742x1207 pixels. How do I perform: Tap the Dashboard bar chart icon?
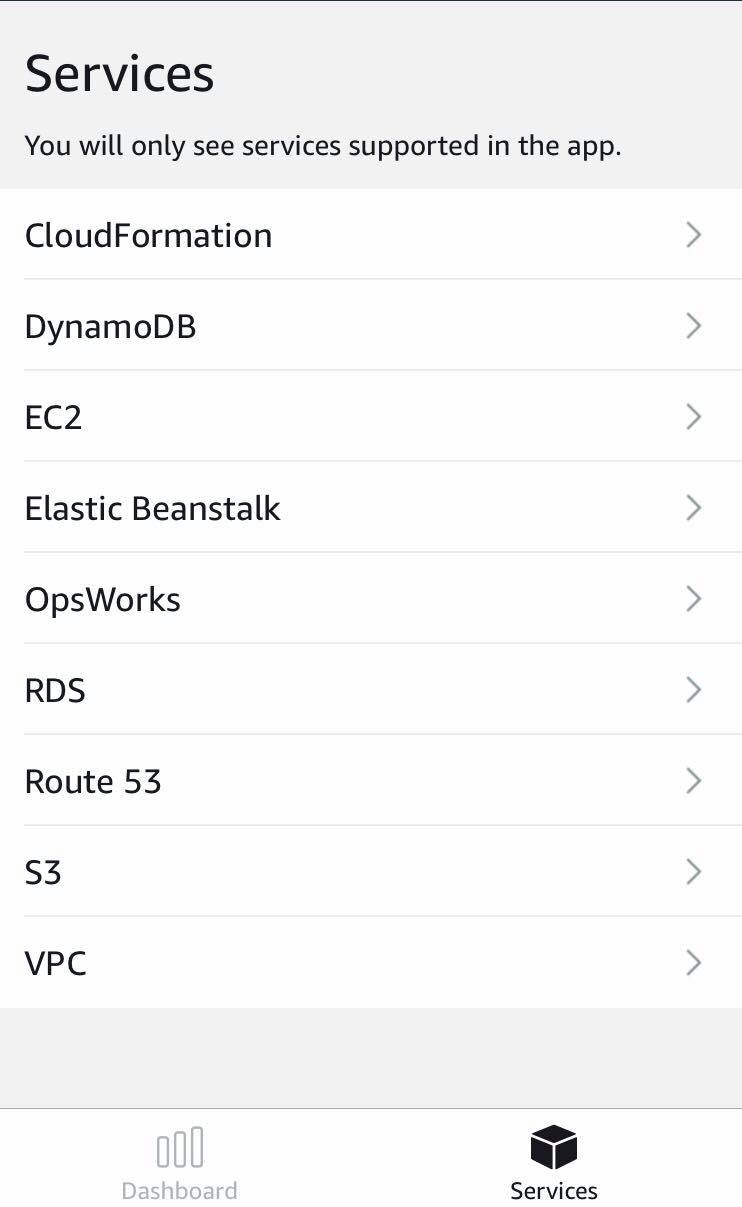(180, 1147)
